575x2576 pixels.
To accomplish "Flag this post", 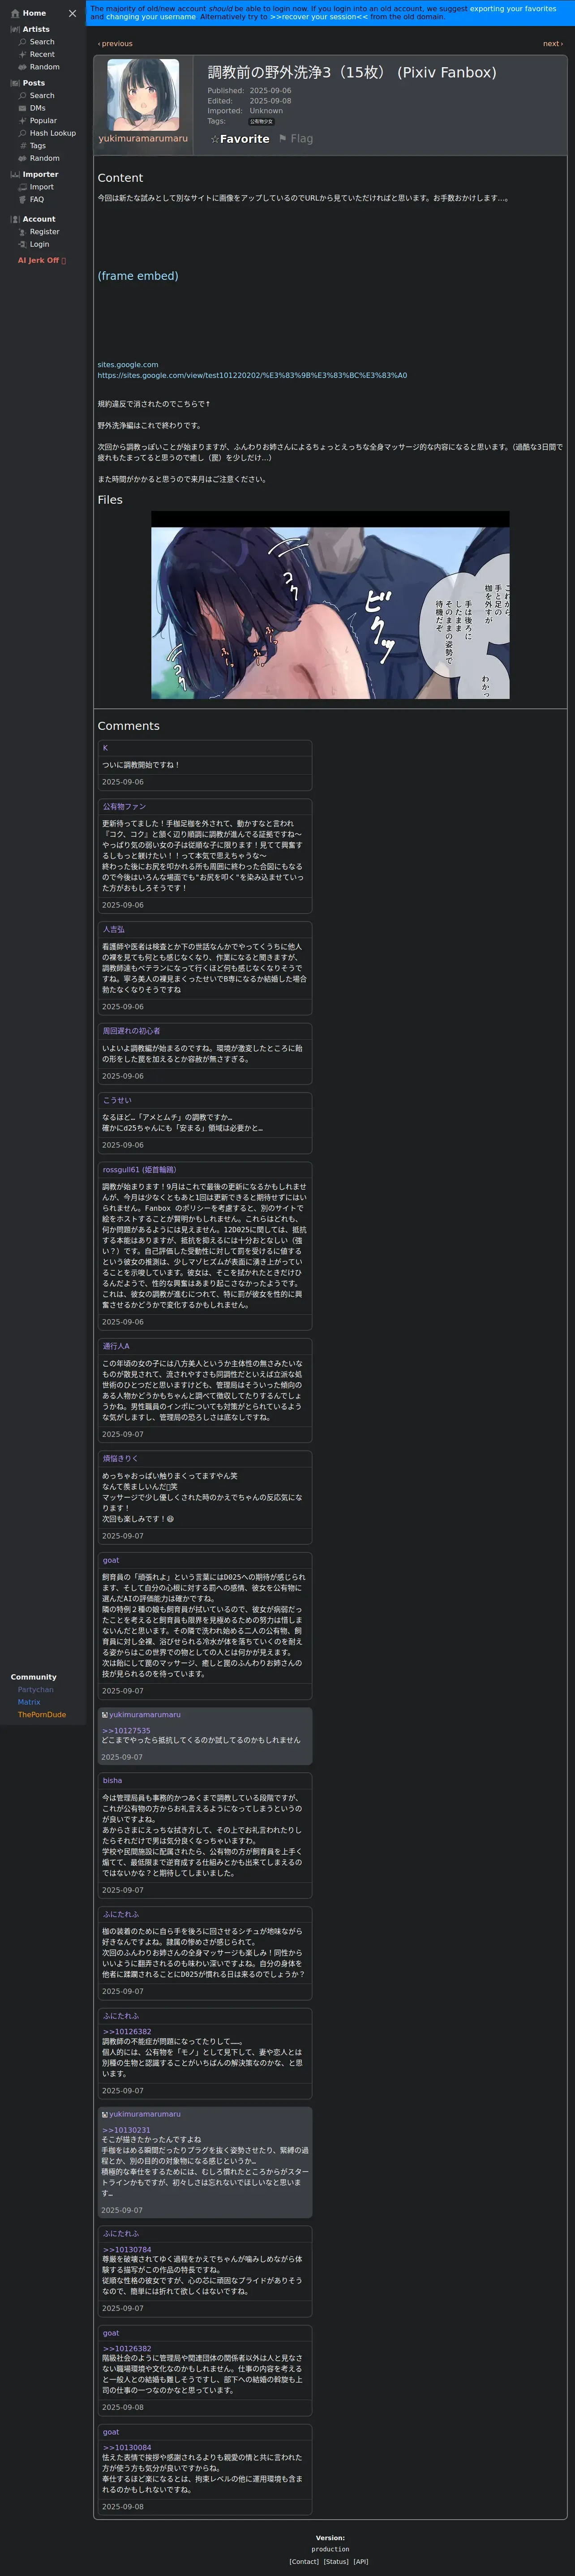I will tap(296, 139).
